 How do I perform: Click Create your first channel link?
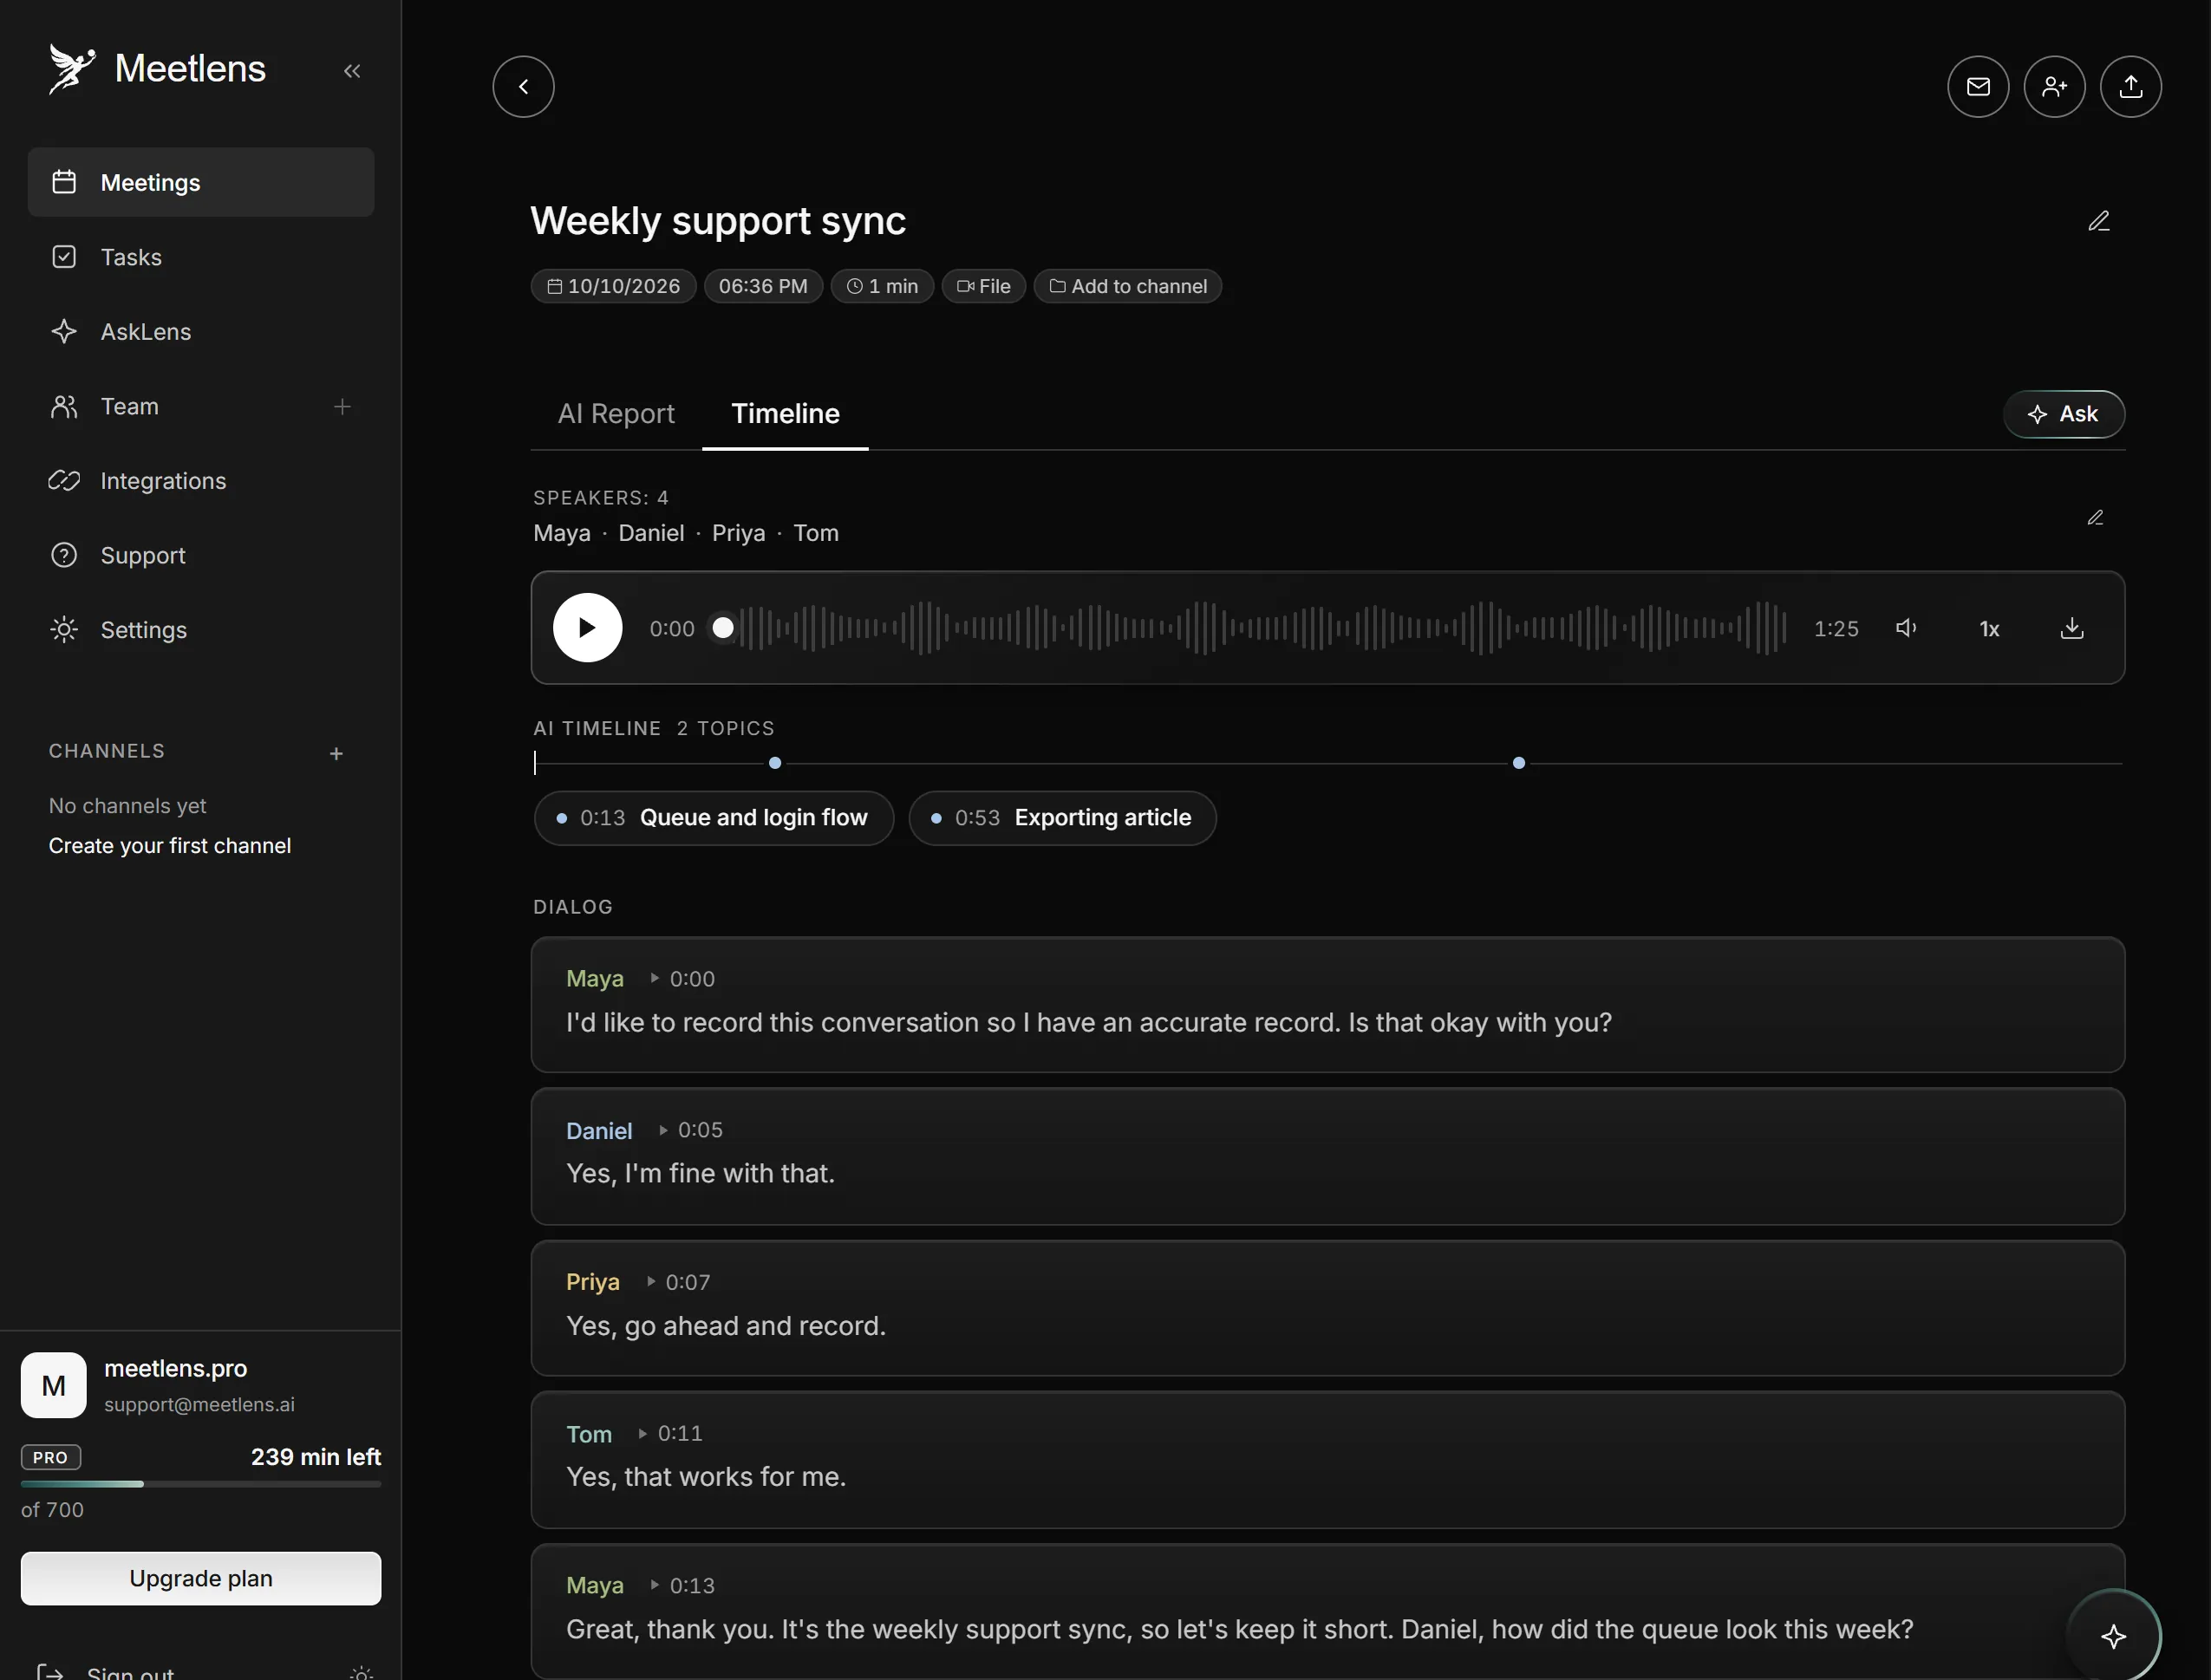coord(170,845)
